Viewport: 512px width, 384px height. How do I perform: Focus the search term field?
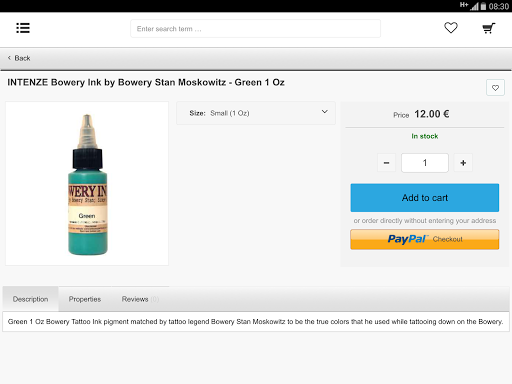point(255,29)
